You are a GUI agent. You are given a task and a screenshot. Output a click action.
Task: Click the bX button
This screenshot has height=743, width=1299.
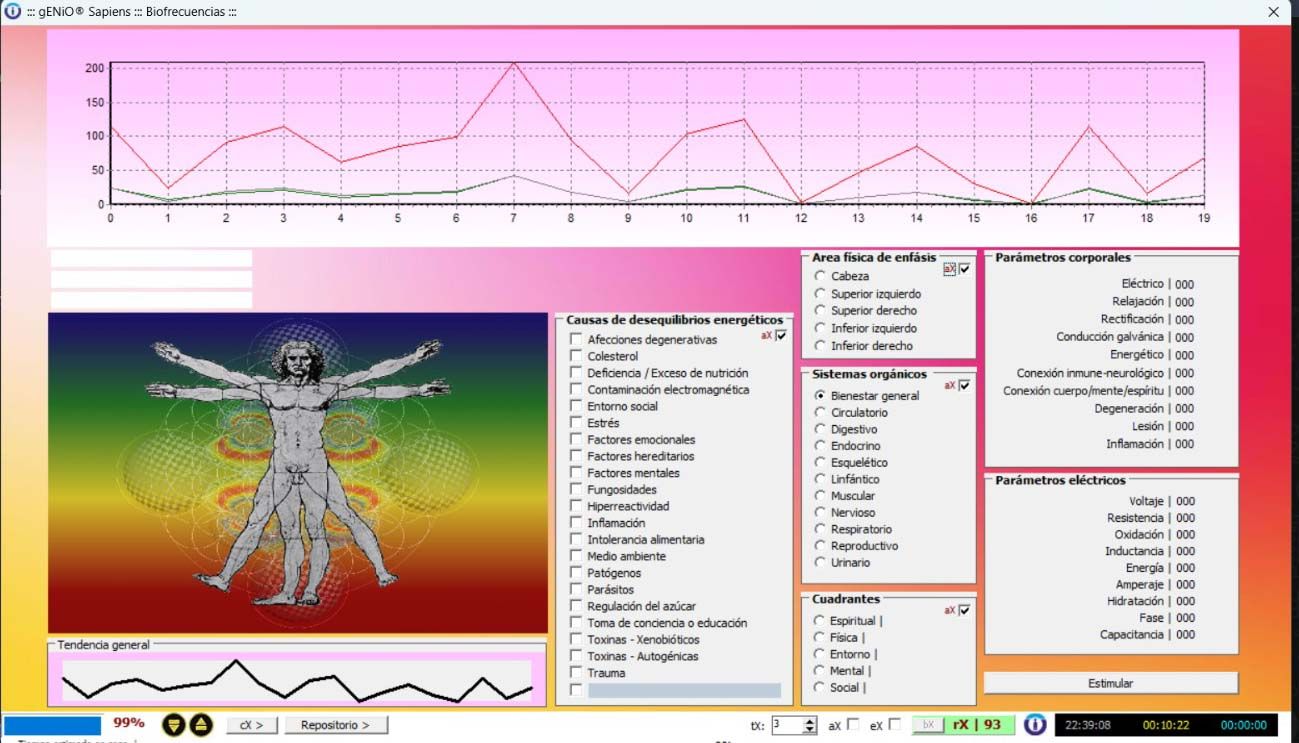coord(927,725)
